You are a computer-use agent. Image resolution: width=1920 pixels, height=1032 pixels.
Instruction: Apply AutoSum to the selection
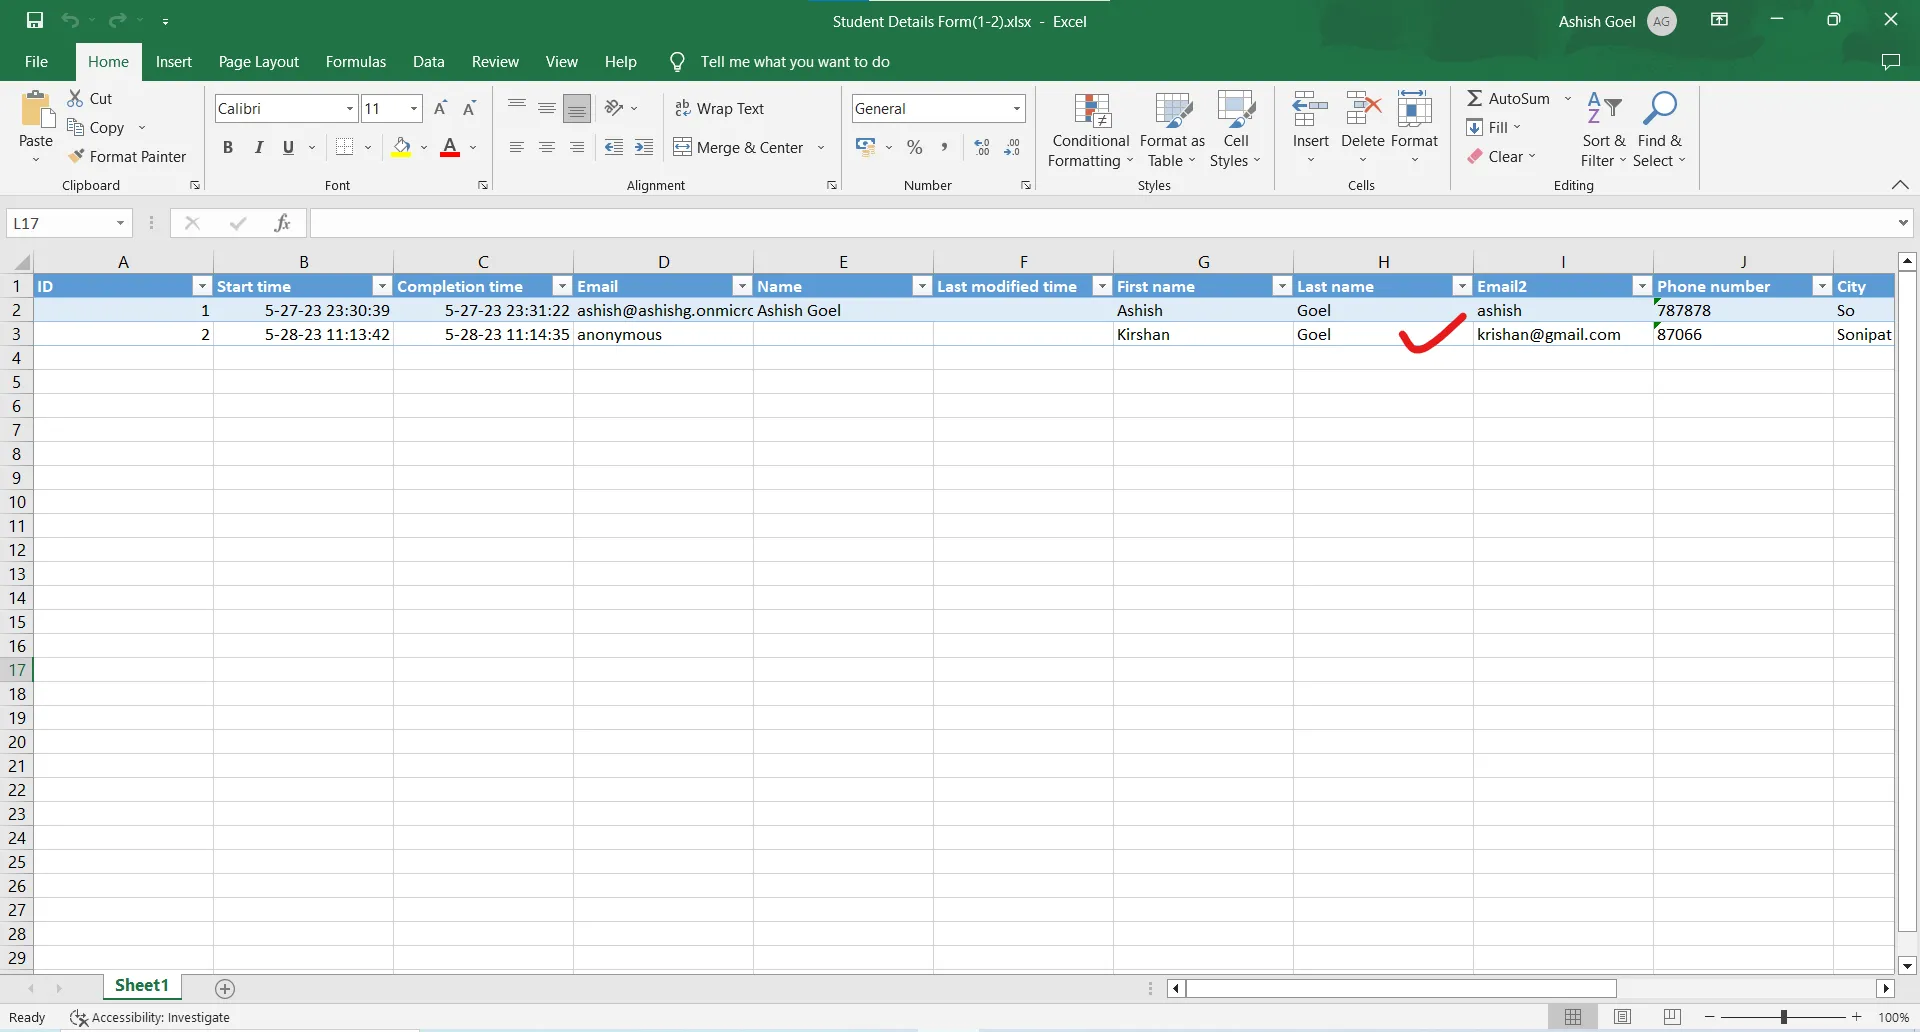[1513, 97]
